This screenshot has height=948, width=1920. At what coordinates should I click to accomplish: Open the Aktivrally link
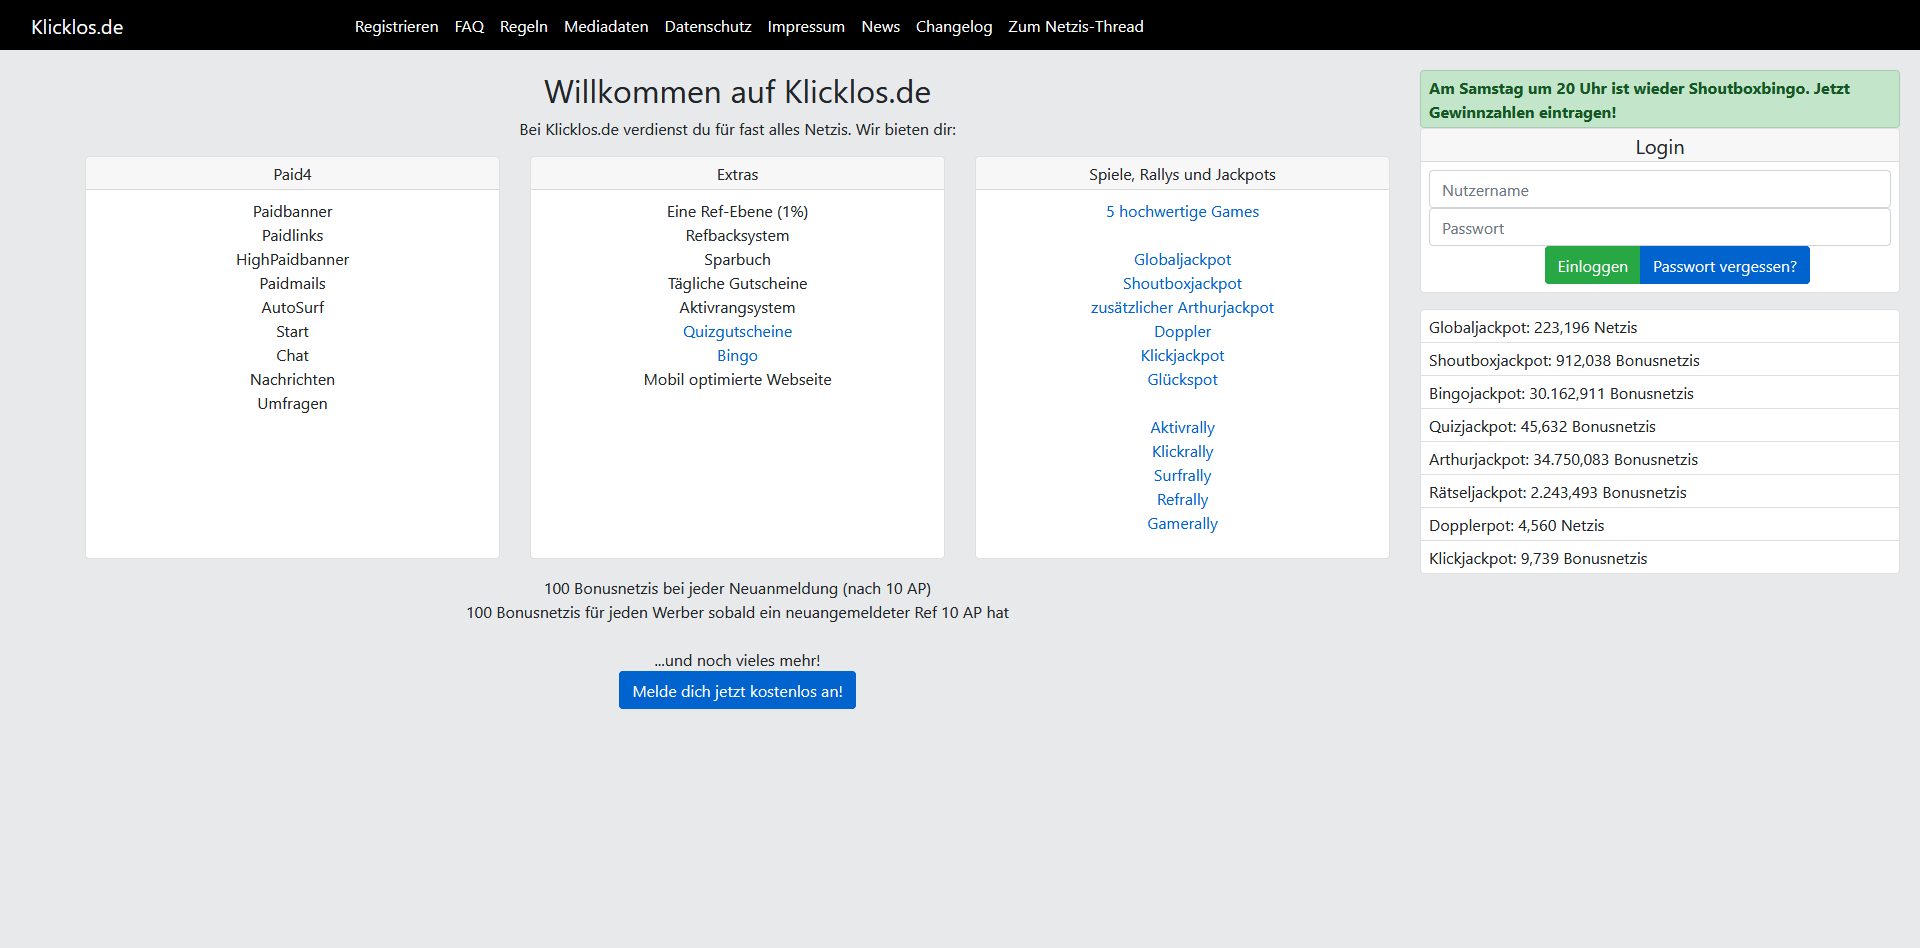click(1182, 427)
